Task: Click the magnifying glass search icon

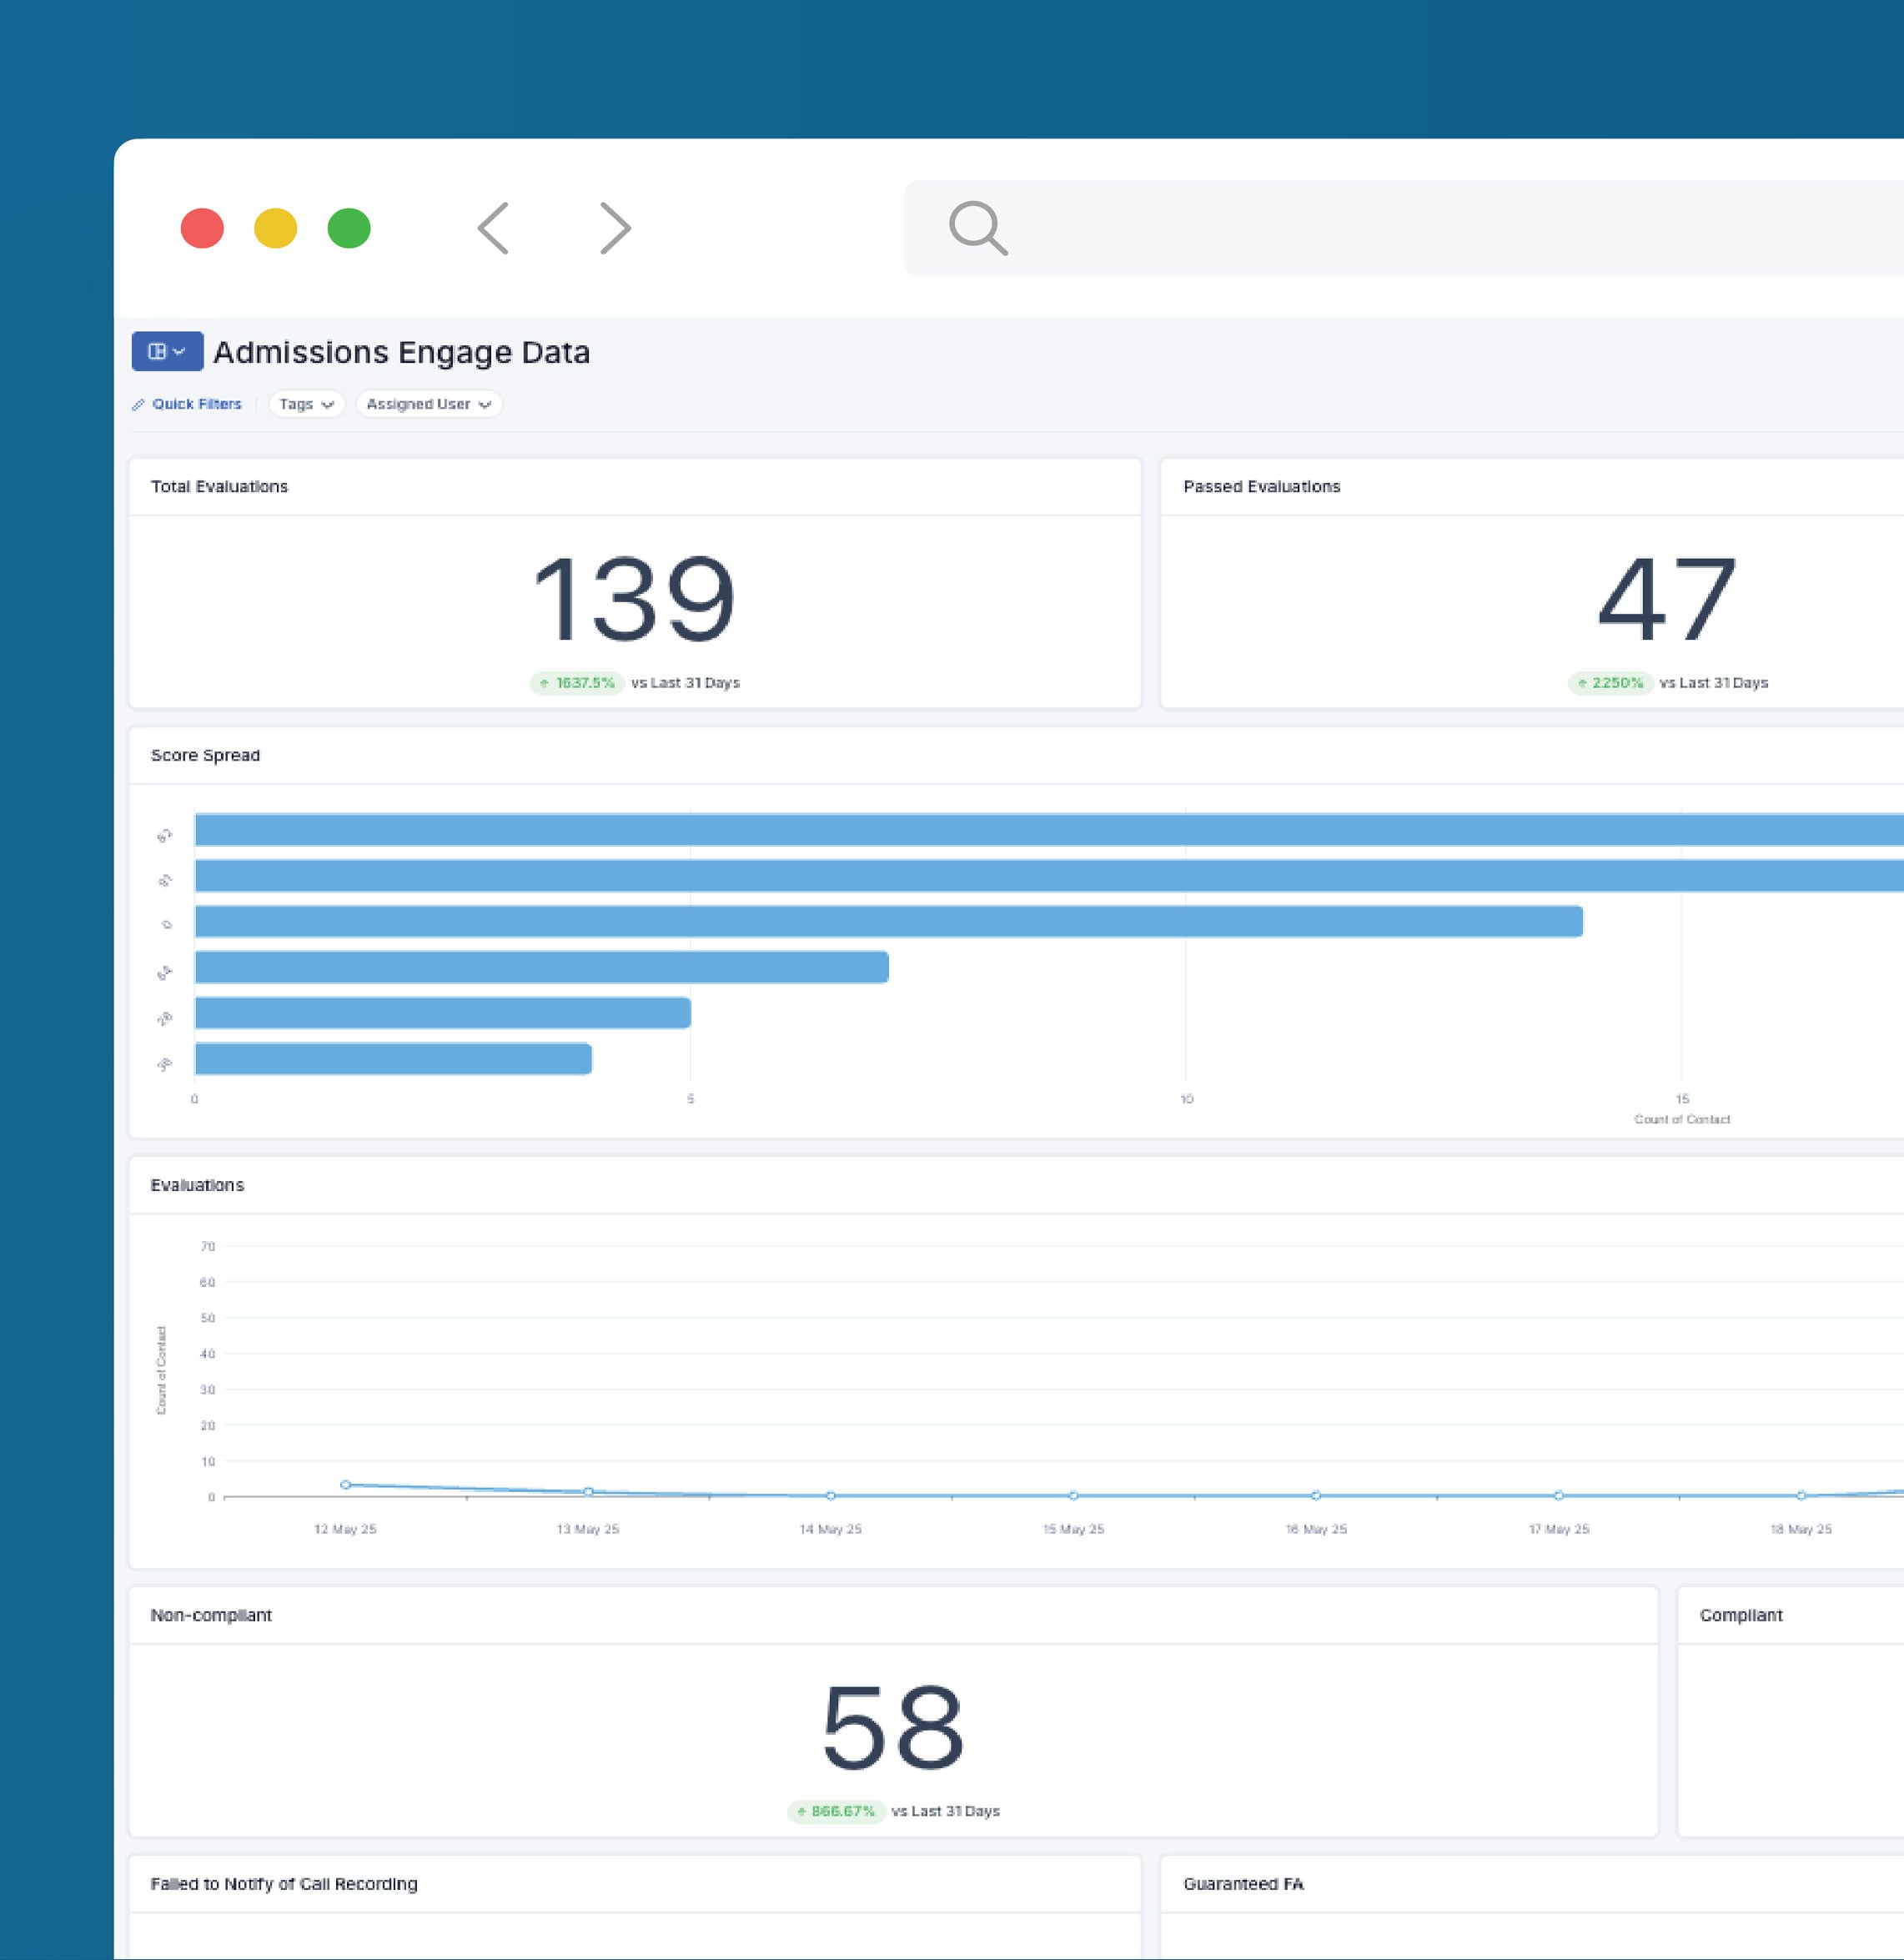Action: [x=978, y=228]
